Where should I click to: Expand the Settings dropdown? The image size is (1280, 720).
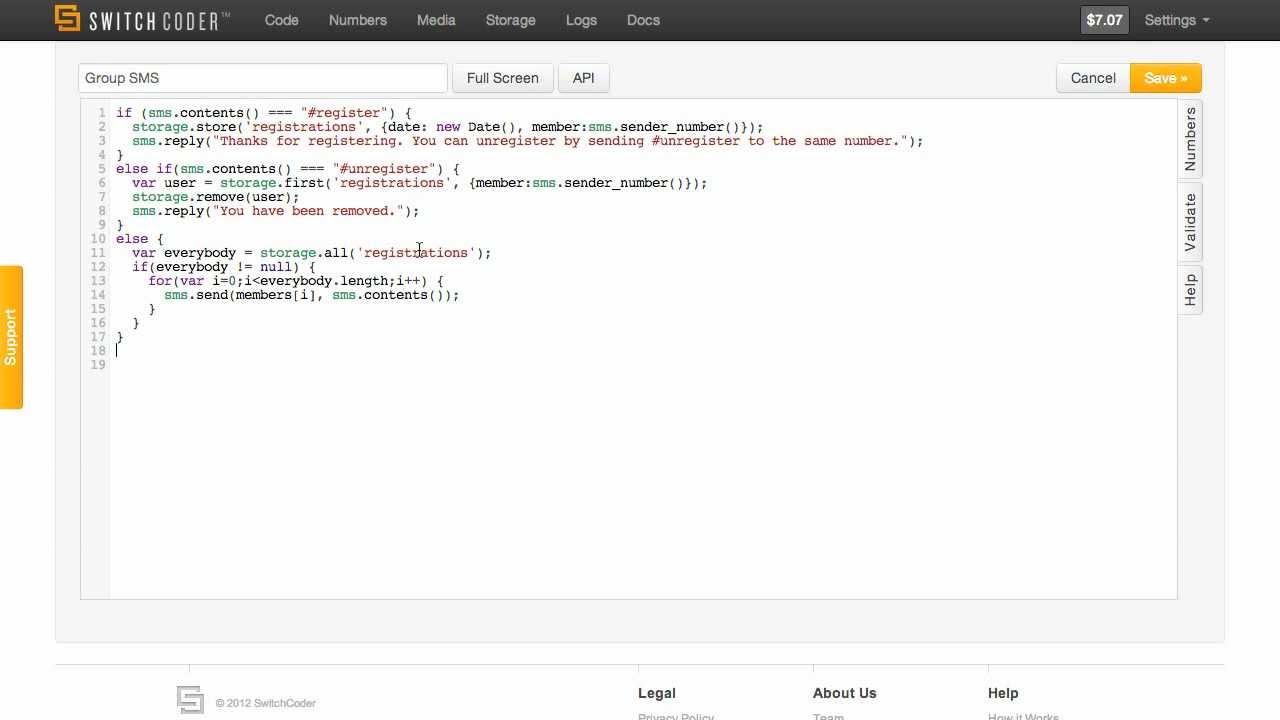[x=1177, y=20]
